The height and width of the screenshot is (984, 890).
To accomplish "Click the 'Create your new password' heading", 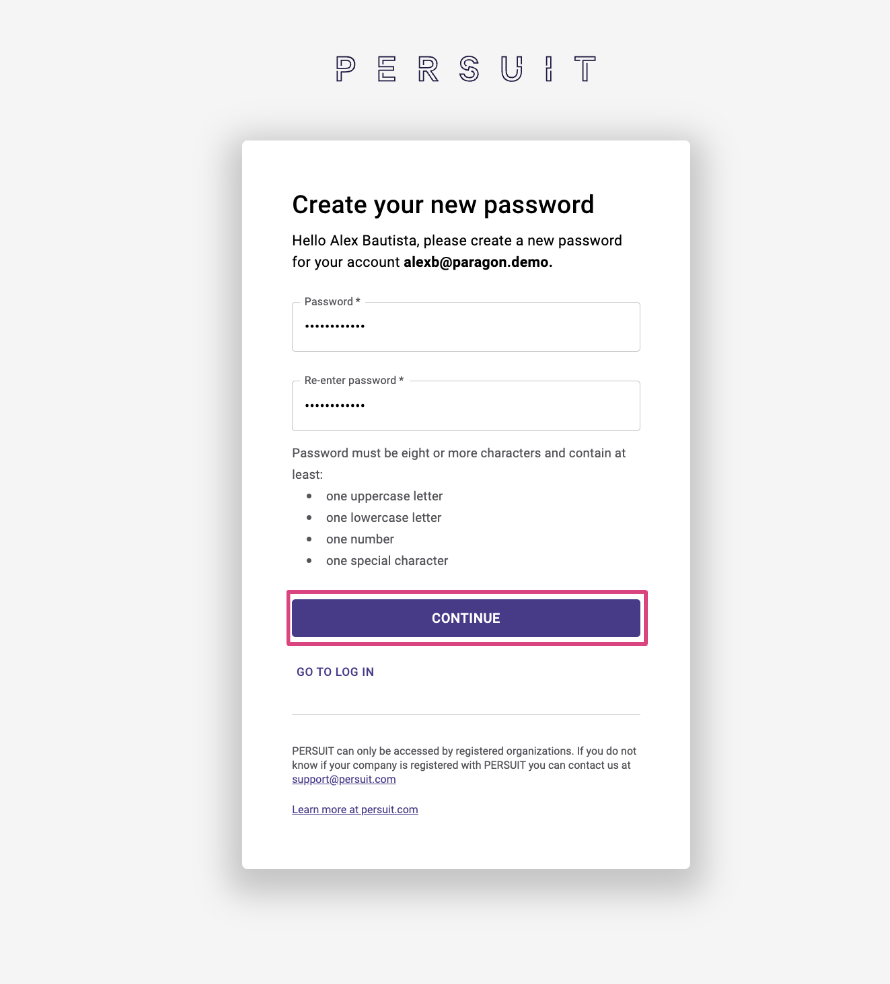I will [443, 205].
